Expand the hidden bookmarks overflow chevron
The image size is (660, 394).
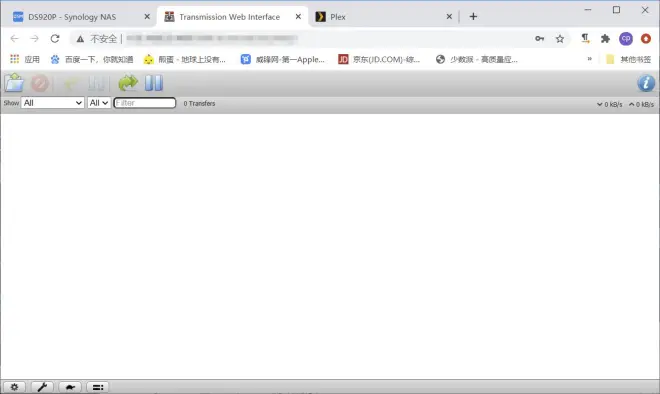[x=589, y=59]
